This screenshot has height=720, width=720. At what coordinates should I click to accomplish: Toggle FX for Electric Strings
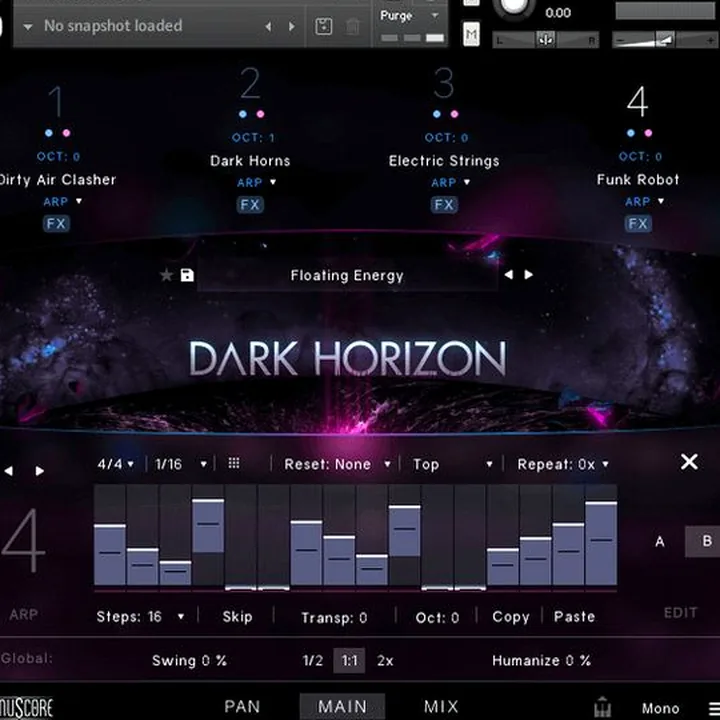(444, 204)
